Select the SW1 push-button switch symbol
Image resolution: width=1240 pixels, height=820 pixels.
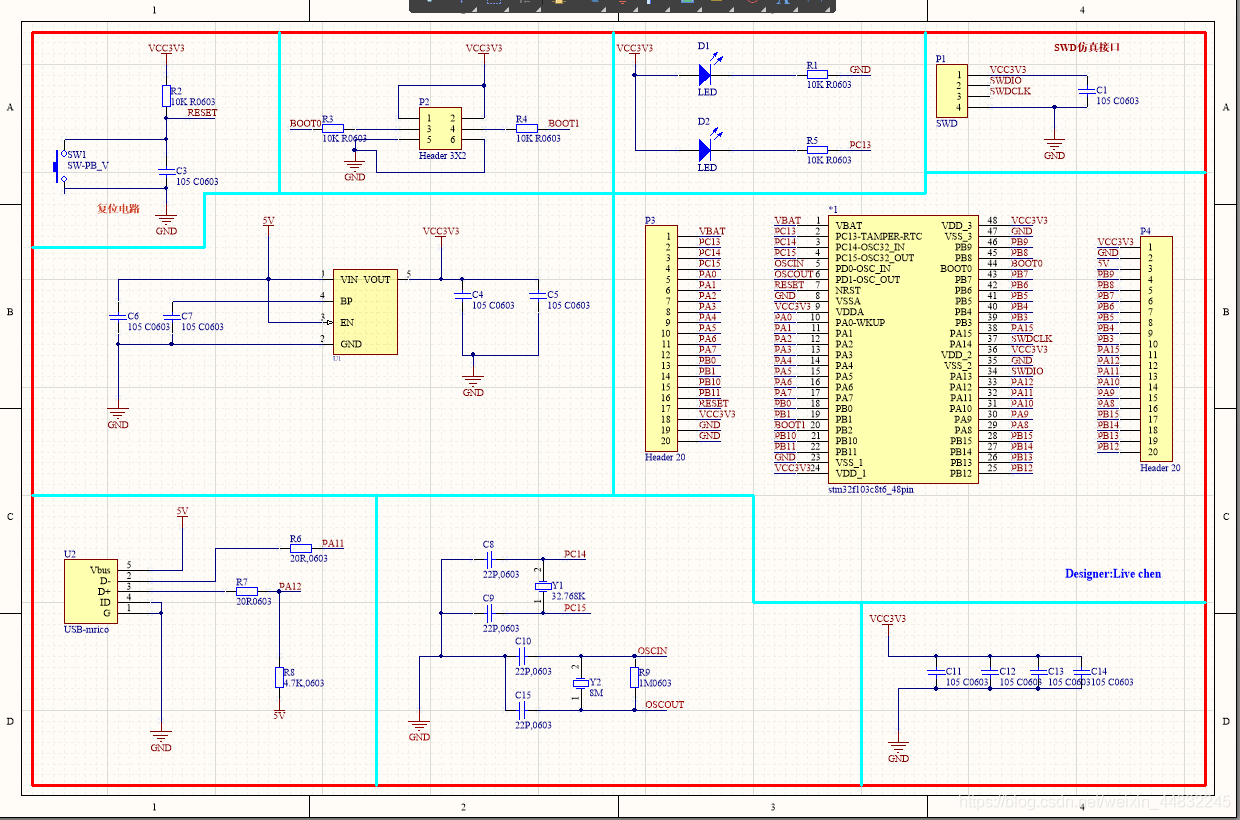click(61, 167)
